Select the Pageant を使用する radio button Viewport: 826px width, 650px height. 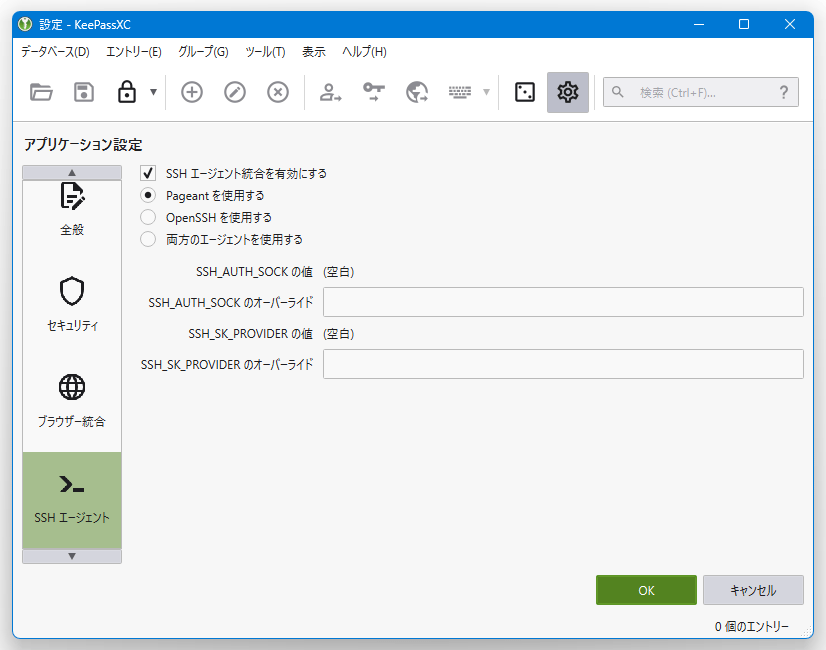click(148, 195)
